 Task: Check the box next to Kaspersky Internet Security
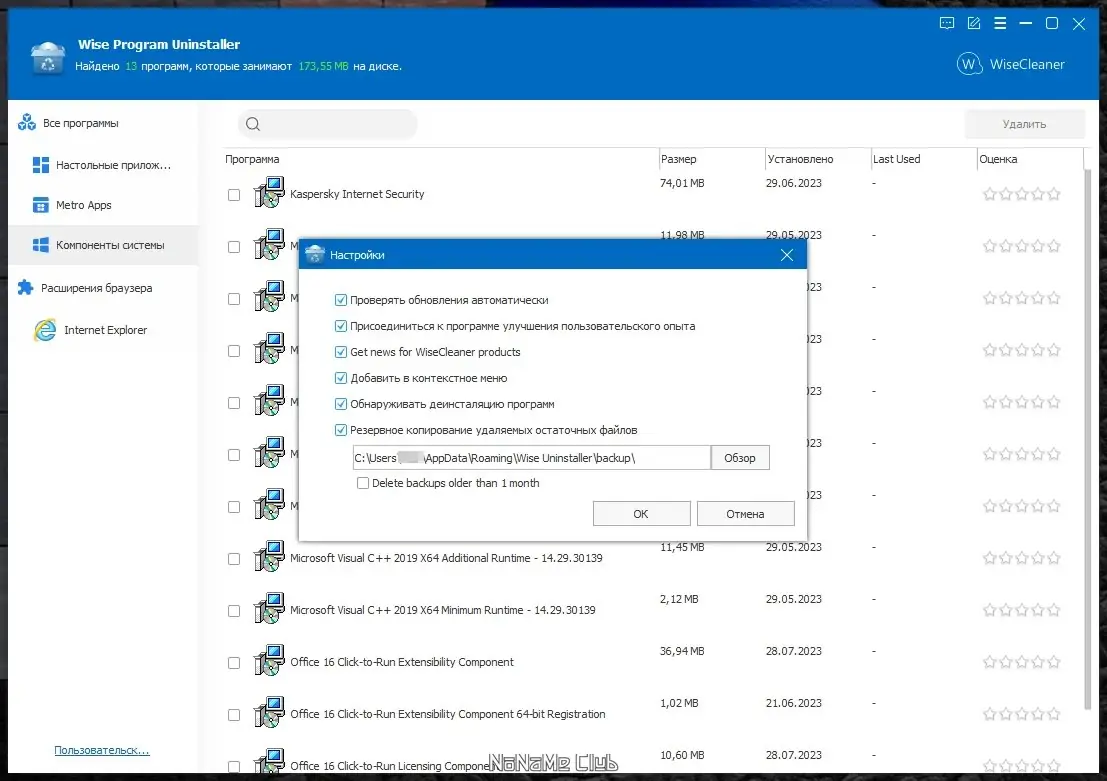[233, 193]
